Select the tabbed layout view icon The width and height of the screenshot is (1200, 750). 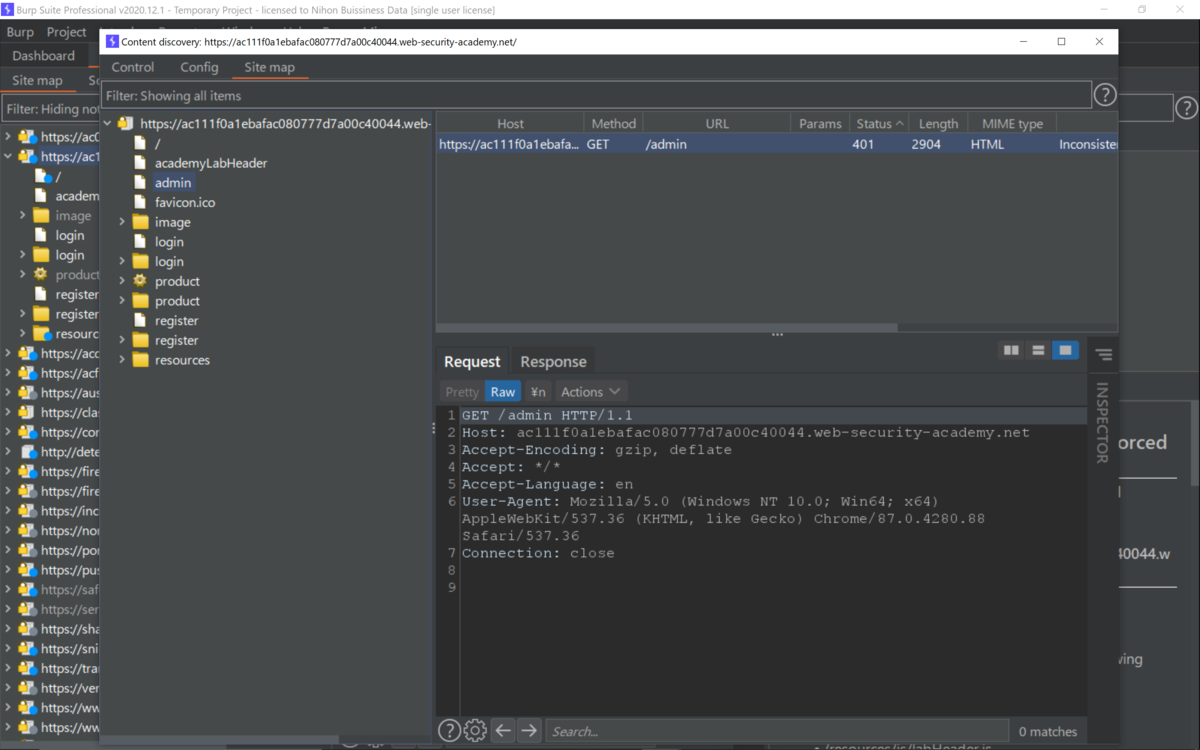pyautogui.click(x=1065, y=350)
